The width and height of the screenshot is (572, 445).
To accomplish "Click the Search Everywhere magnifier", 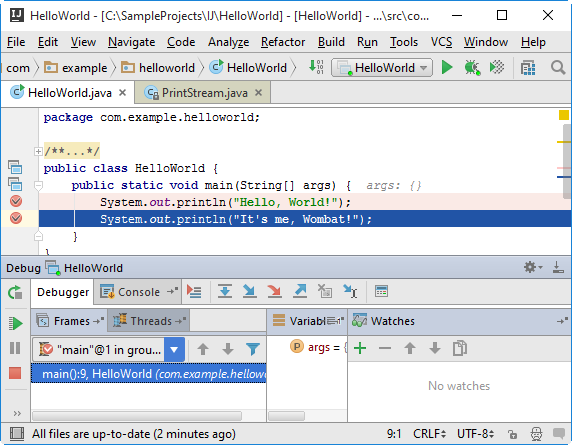I will pyautogui.click(x=558, y=67).
